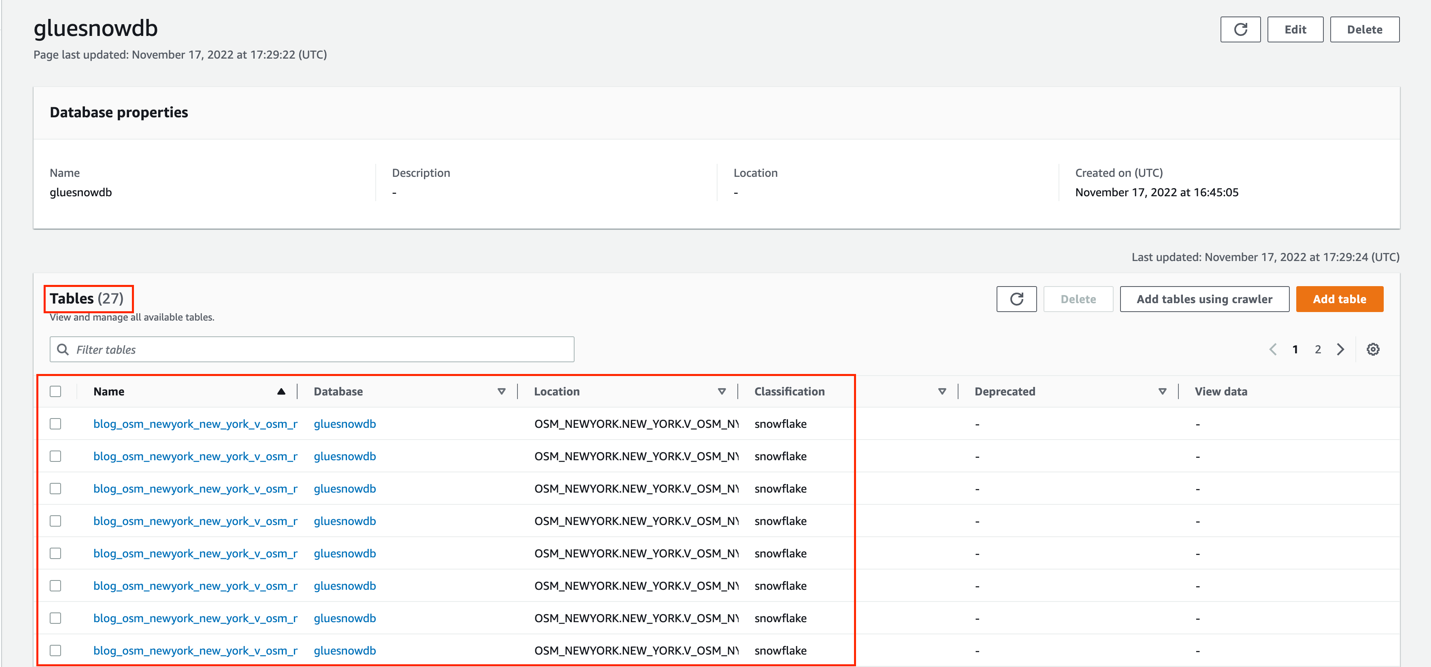Click the search magnifier in filter tables field
1431x667 pixels.
click(63, 349)
